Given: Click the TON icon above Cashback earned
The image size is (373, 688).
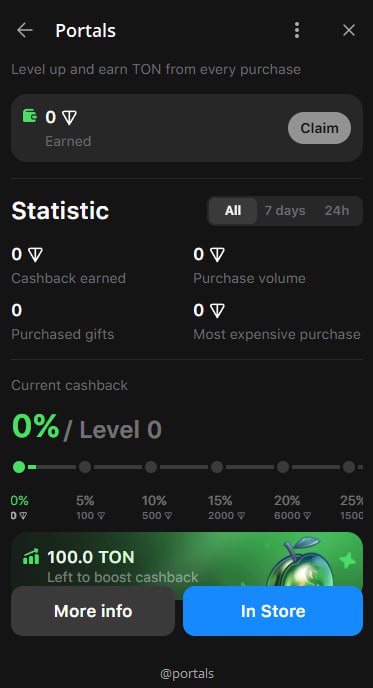Looking at the screenshot, I should [35, 255].
